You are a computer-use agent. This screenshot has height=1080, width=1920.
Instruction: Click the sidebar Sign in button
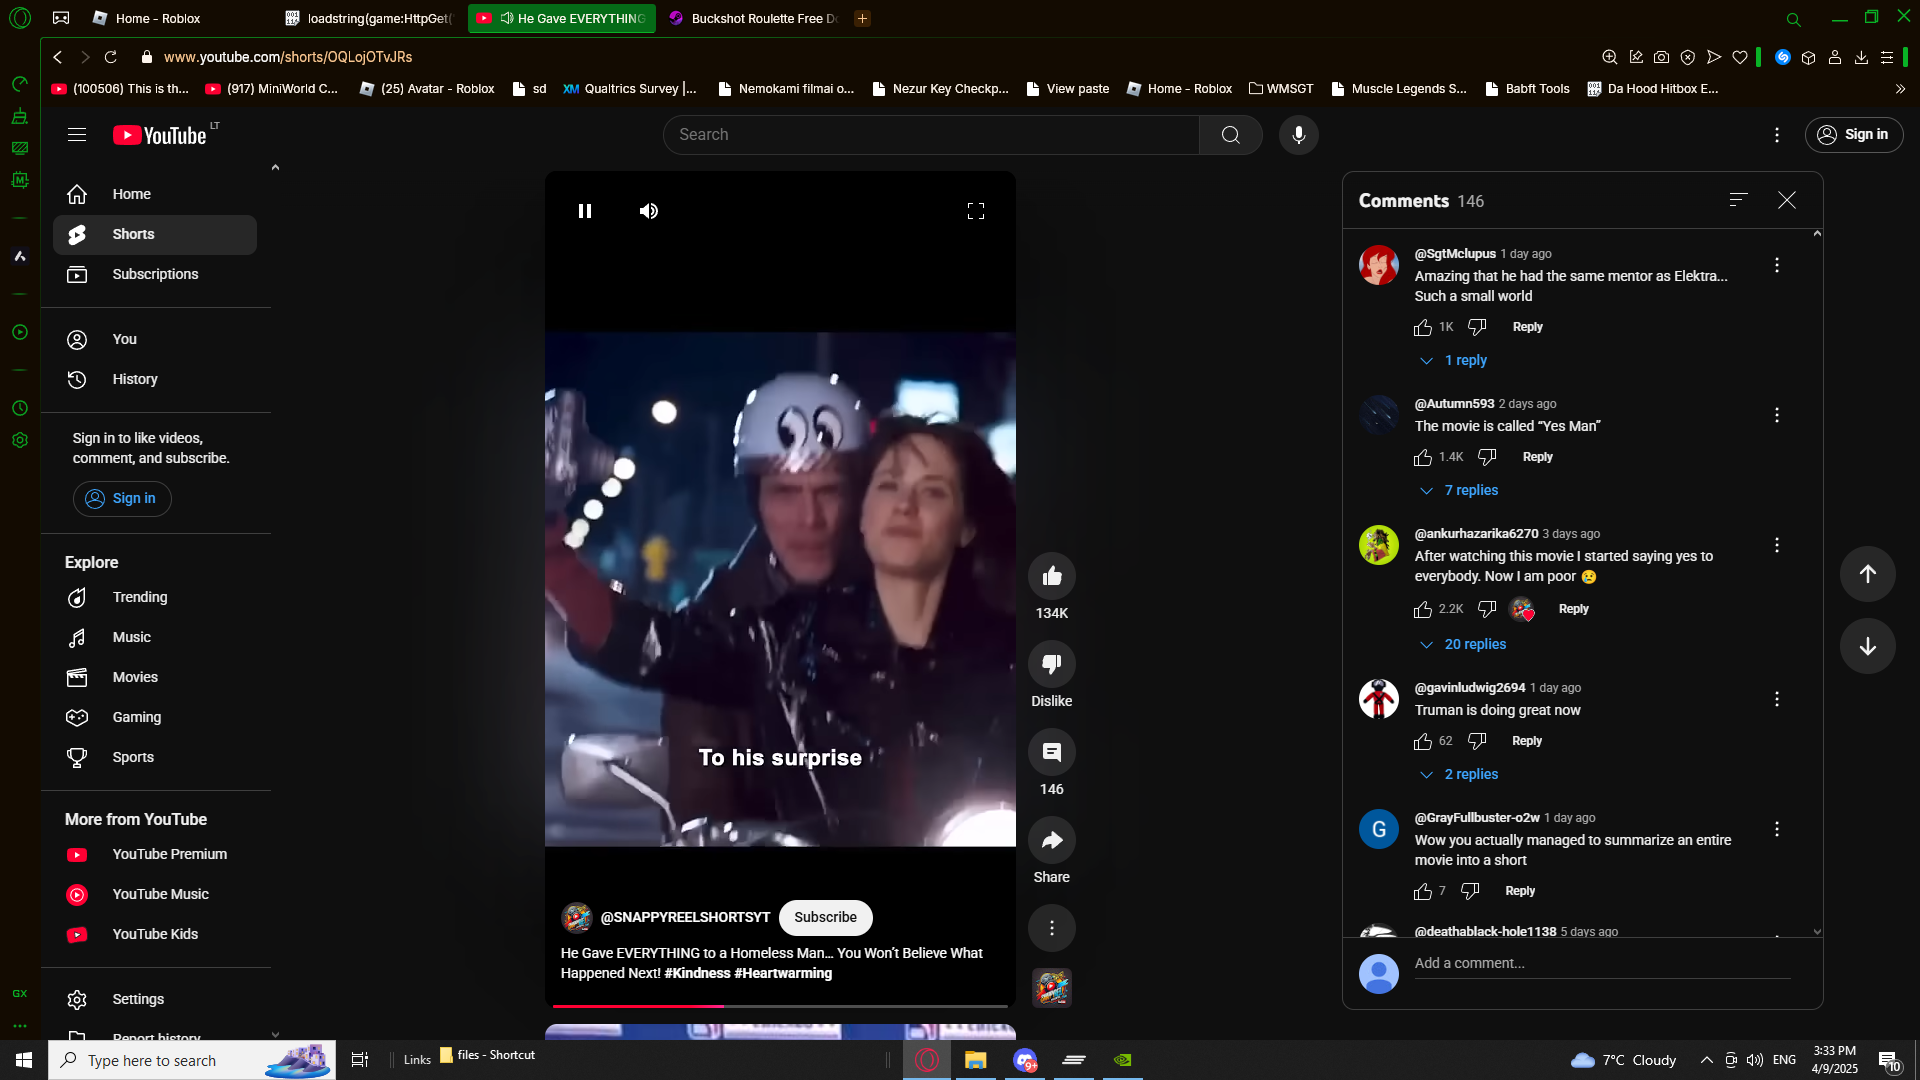[x=122, y=499]
